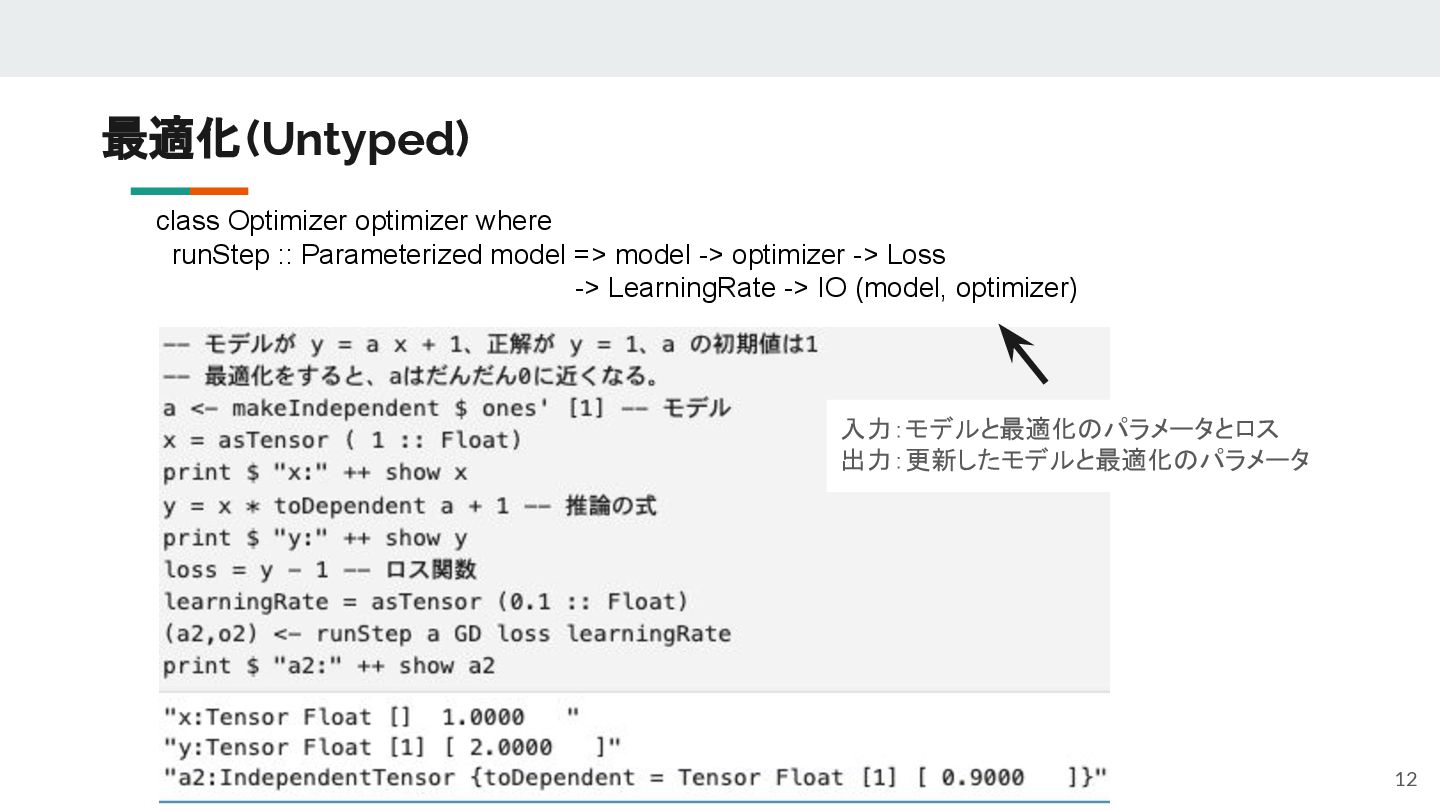Click the makeIndependent $ ones' code line
Viewport: 1440px width, 810px height.
[x=446, y=409]
